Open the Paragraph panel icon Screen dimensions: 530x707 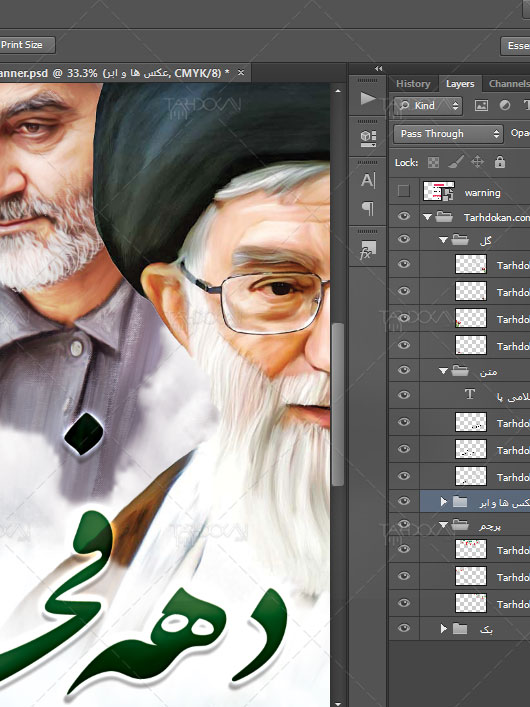368,208
